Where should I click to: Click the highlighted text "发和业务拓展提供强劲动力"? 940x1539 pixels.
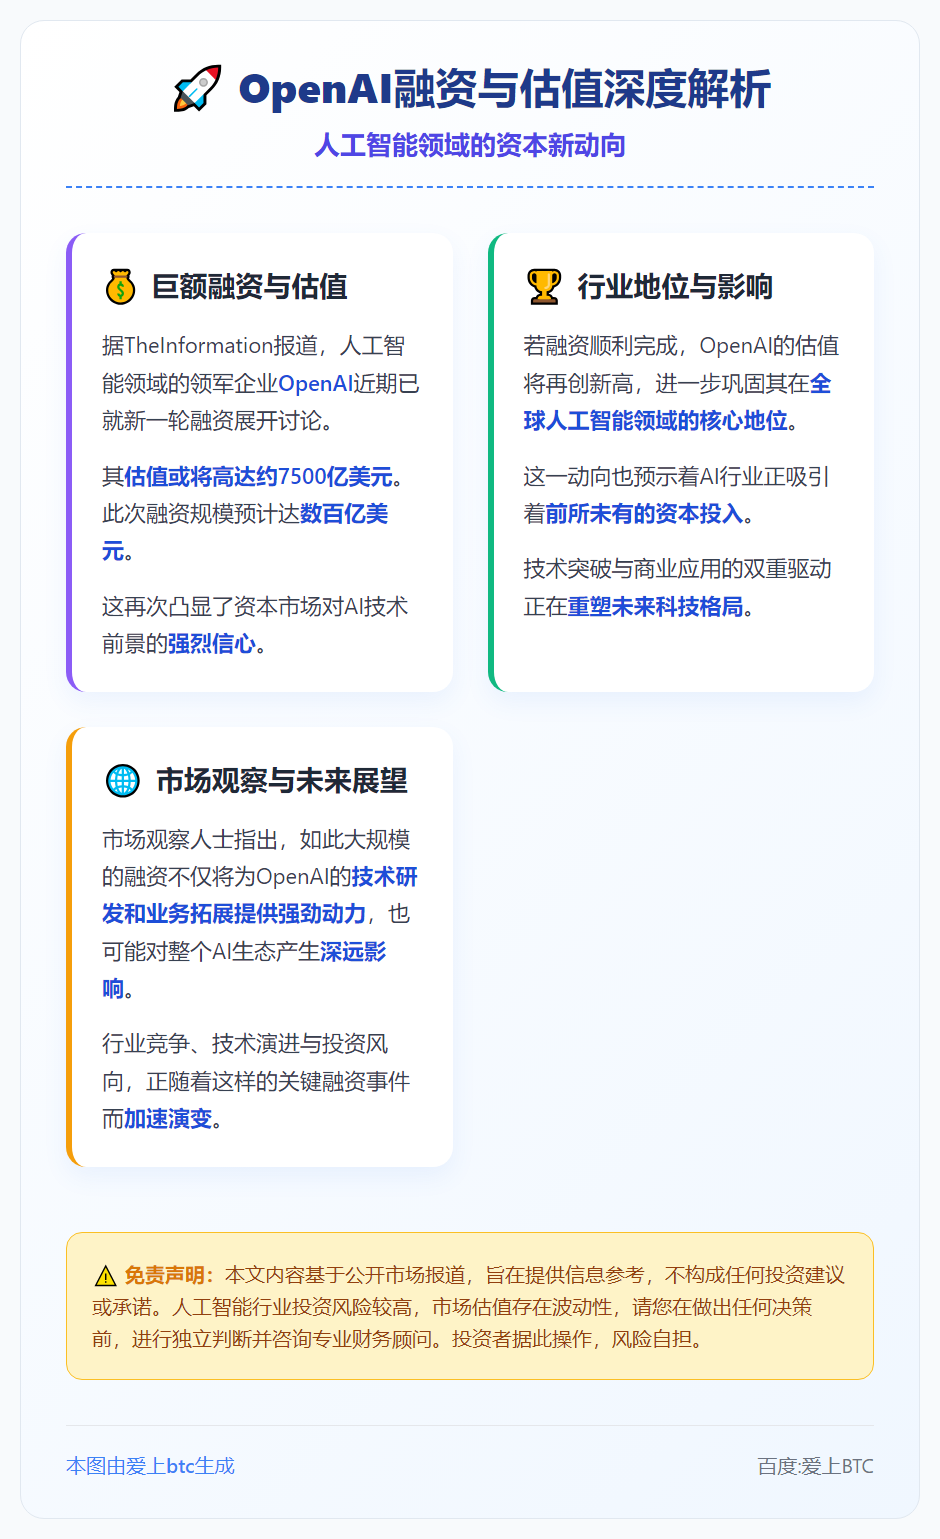[x=234, y=914]
